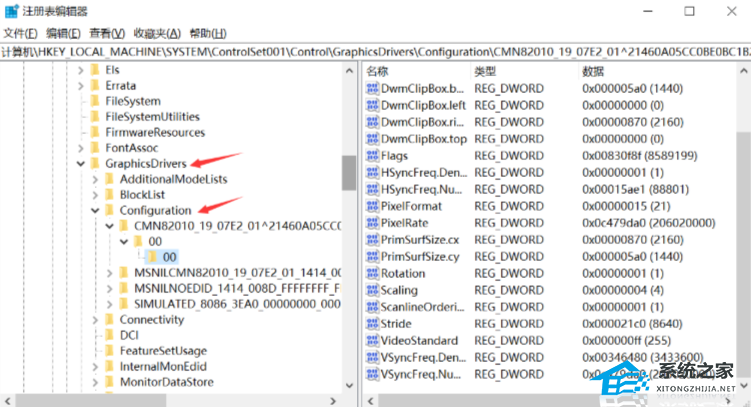Viewport: 751px width, 407px height.
Task: Click the values pane scroll-up arrow
Action: coord(743,71)
